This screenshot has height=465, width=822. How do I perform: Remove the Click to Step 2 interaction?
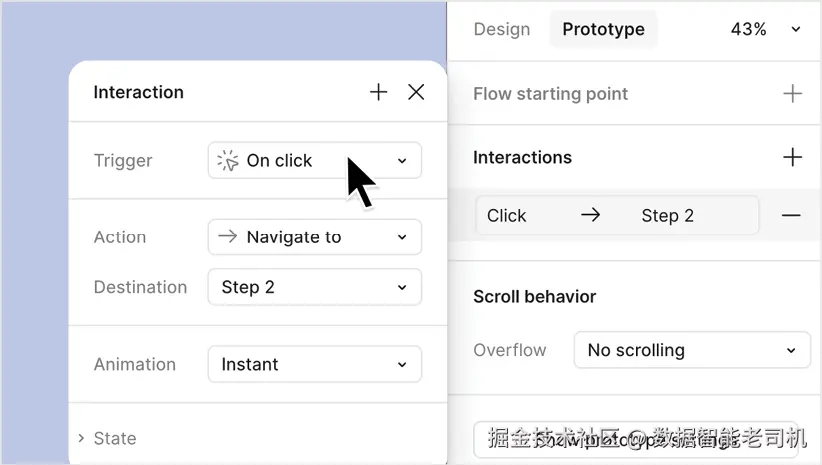click(x=791, y=216)
